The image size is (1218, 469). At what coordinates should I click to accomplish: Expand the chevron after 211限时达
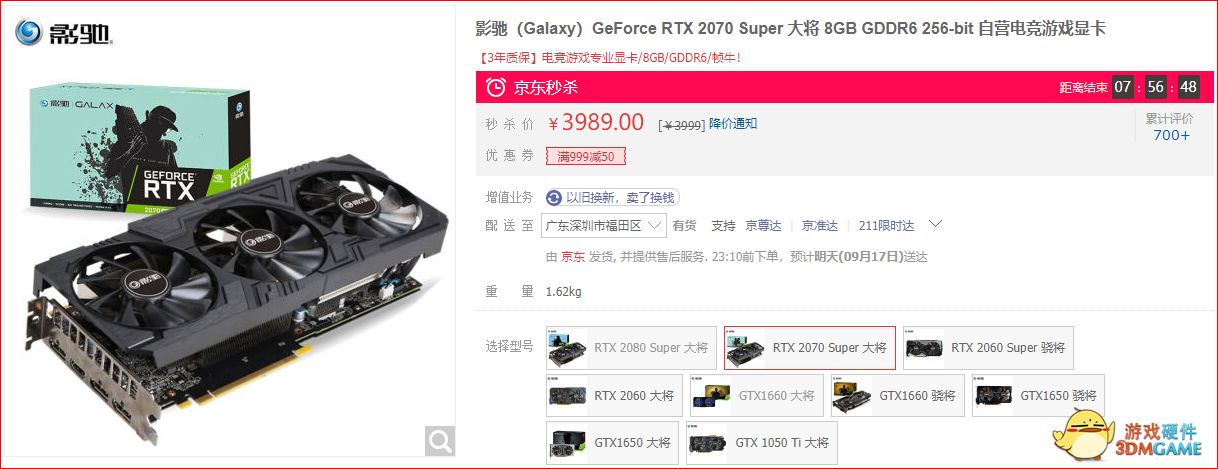935,224
